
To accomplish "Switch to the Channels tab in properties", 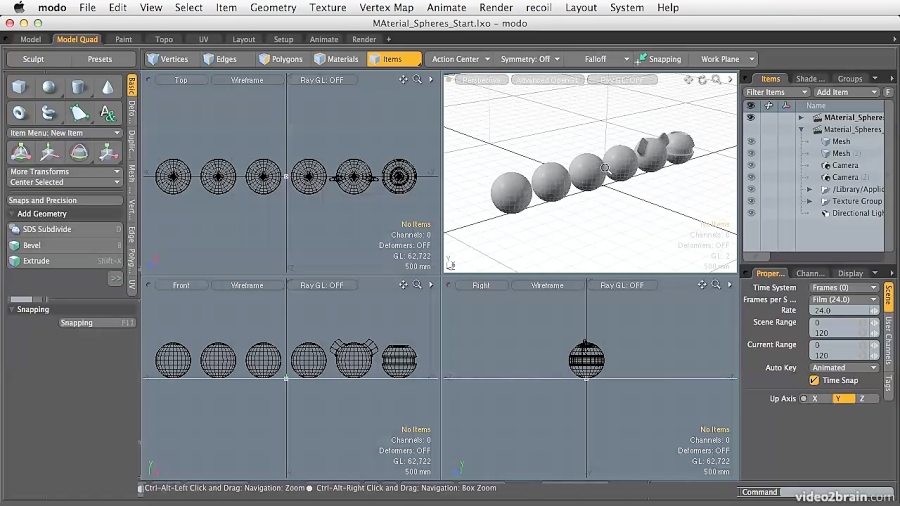I will 810,273.
